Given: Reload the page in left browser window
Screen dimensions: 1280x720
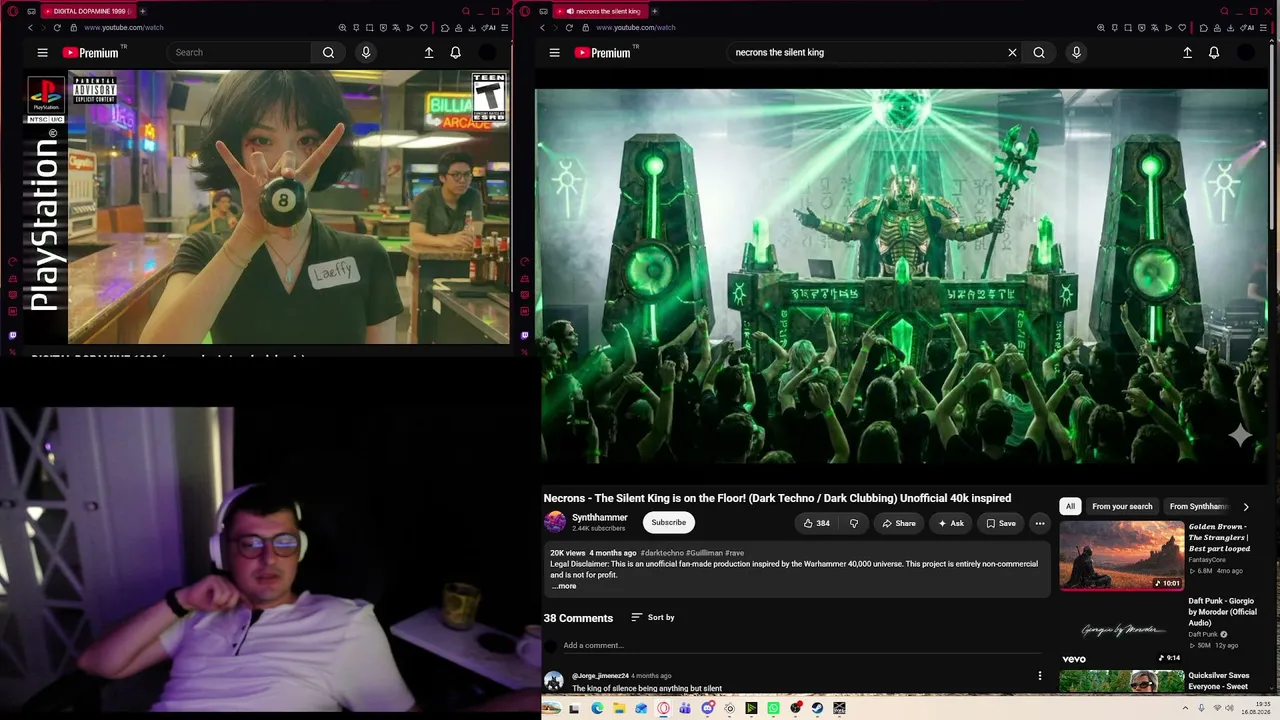Looking at the screenshot, I should tap(57, 28).
